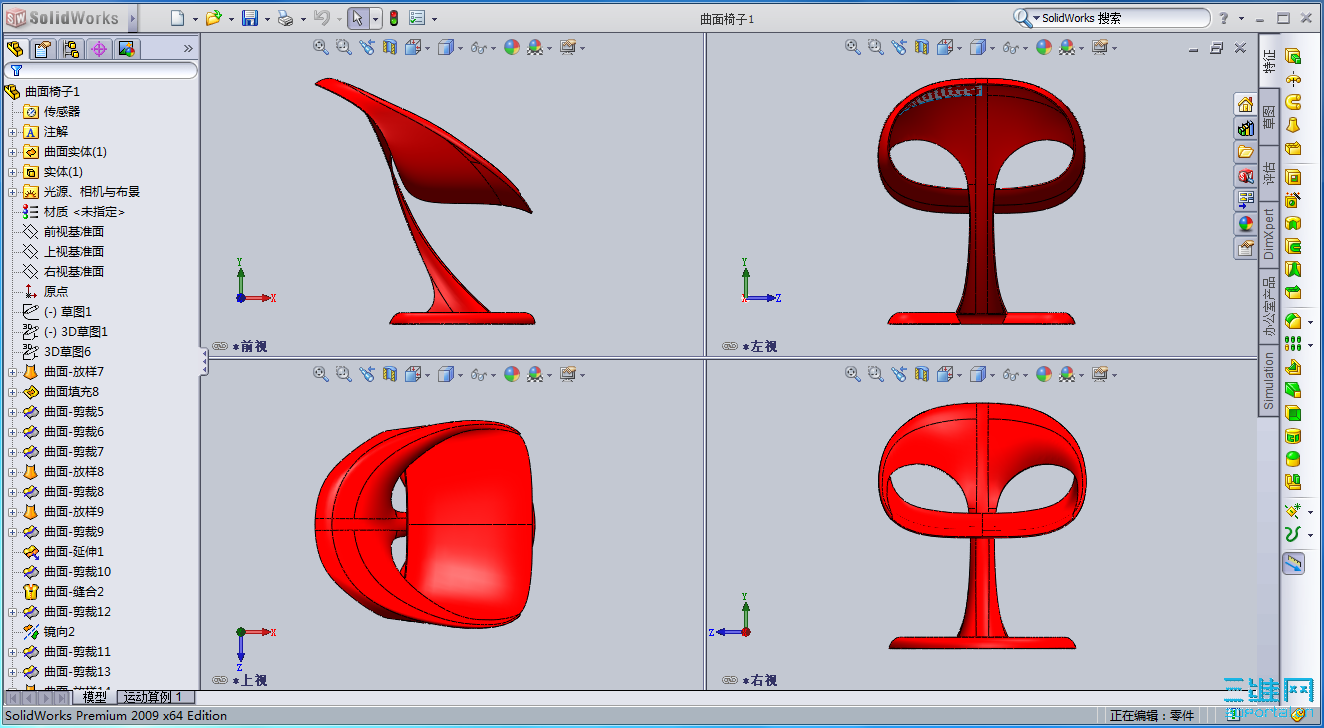
Task: Open Design Library icon in task pane
Action: [x=1246, y=128]
